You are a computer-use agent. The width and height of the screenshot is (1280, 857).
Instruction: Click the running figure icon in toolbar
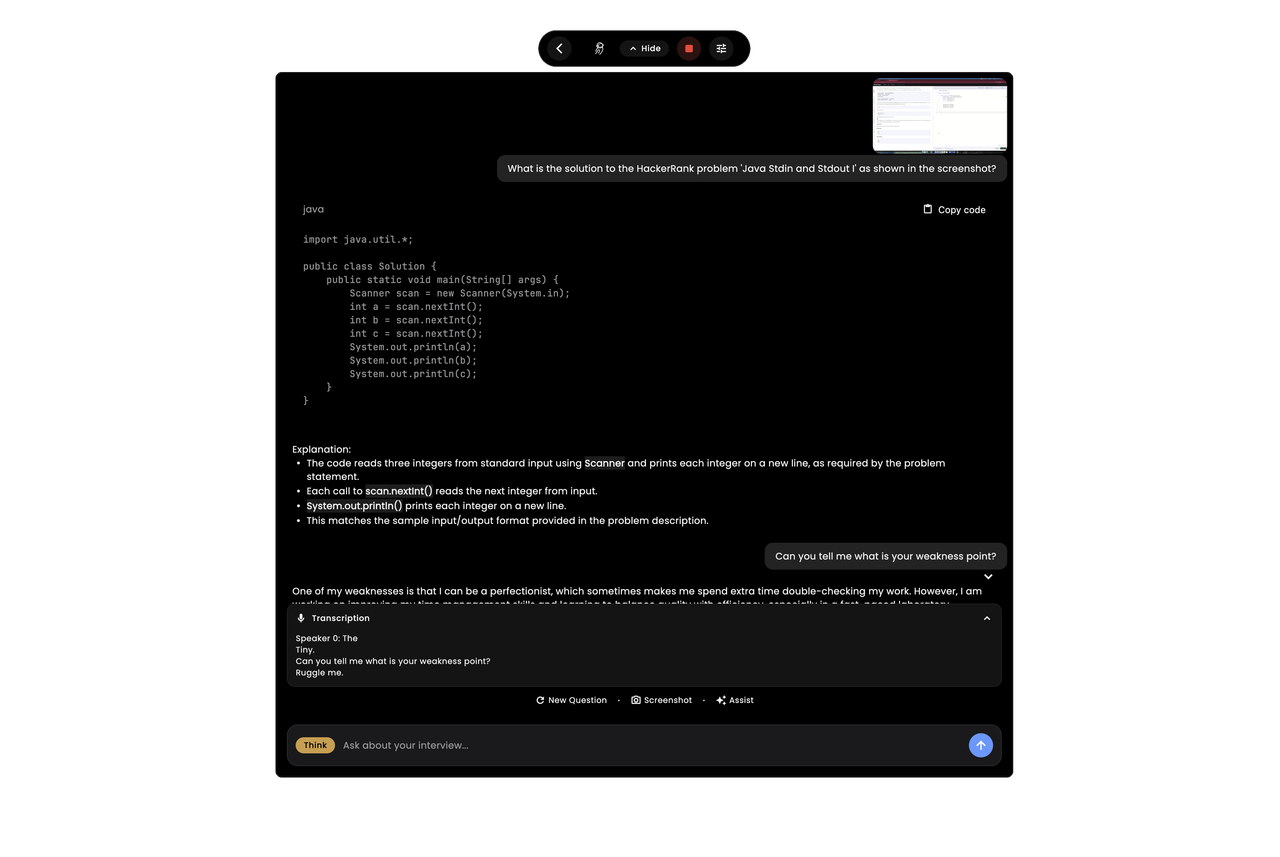[x=599, y=48]
